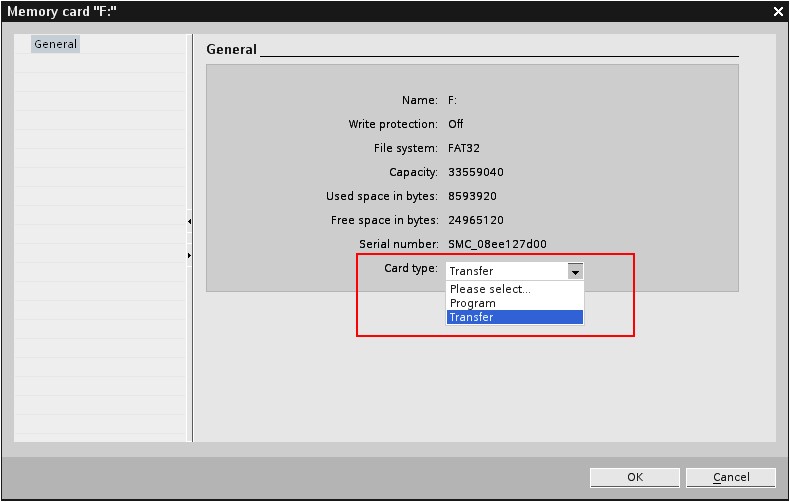Image resolution: width=790 pixels, height=502 pixels.
Task: Click the free space value 24965120
Action: pyautogui.click(x=476, y=220)
